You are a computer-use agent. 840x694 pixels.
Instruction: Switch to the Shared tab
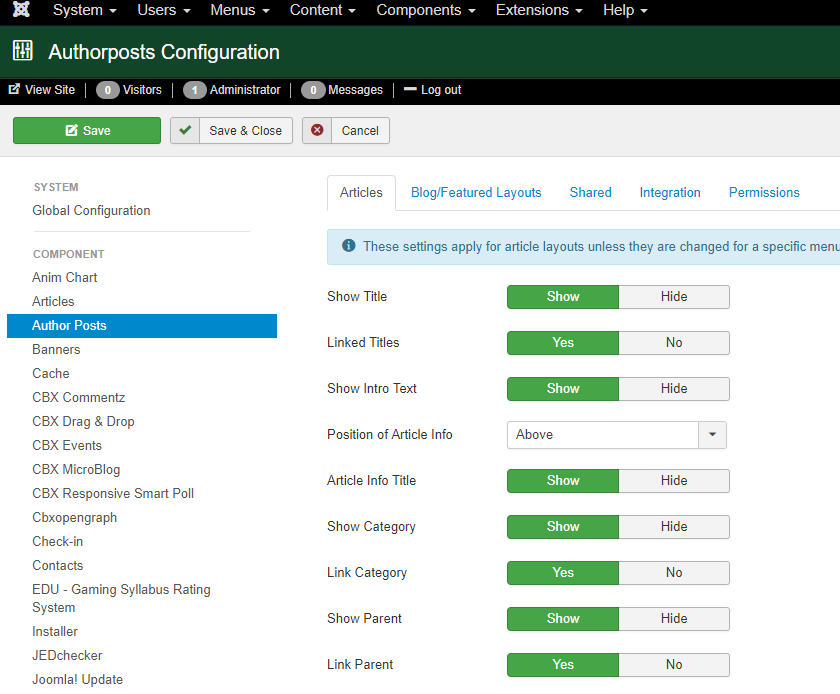pyautogui.click(x=590, y=192)
